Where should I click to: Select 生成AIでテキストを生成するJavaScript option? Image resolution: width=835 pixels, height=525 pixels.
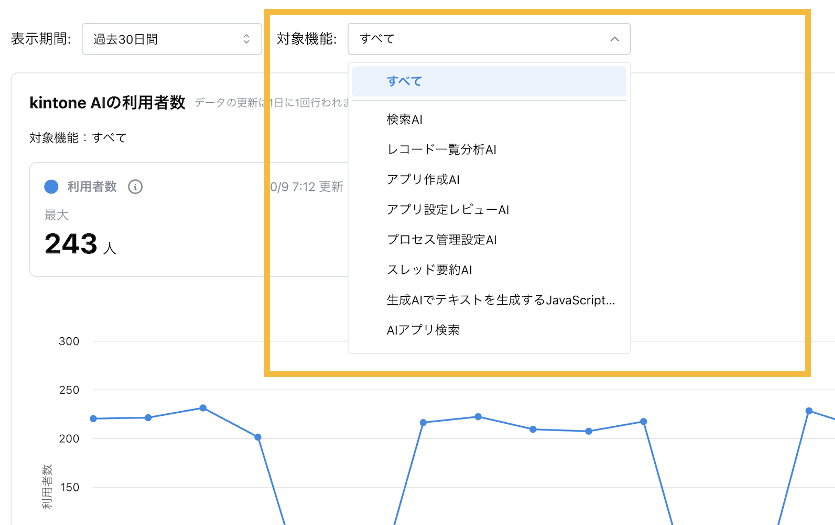coord(489,300)
